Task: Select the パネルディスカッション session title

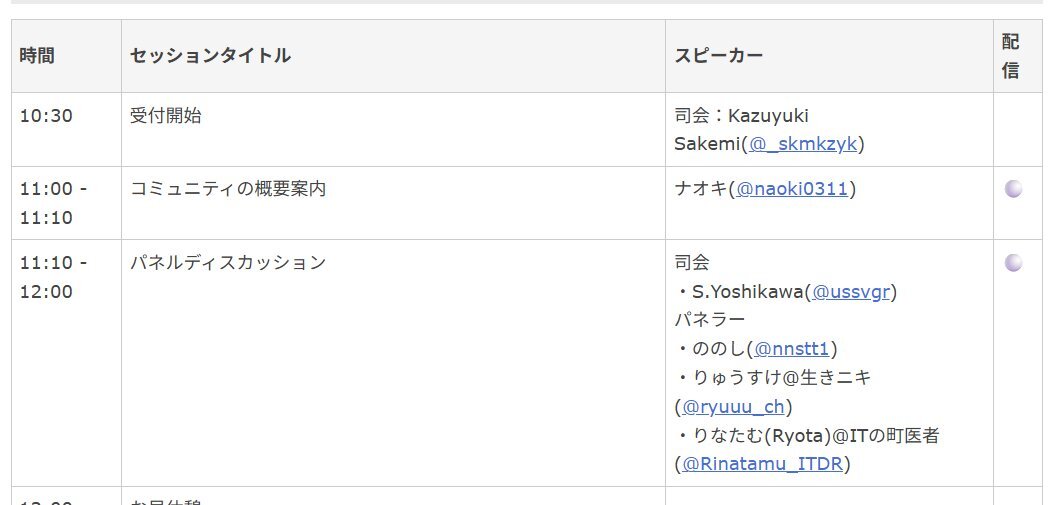Action: tap(228, 263)
